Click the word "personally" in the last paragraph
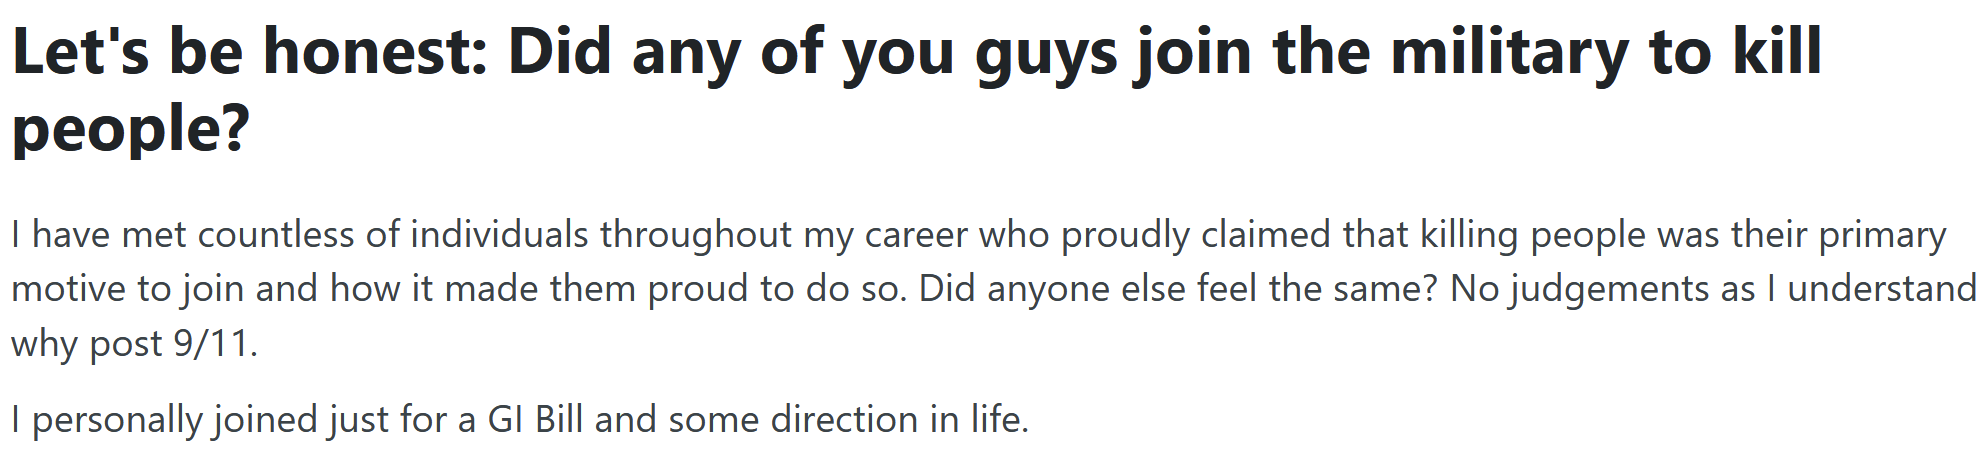1985x459 pixels. 117,420
